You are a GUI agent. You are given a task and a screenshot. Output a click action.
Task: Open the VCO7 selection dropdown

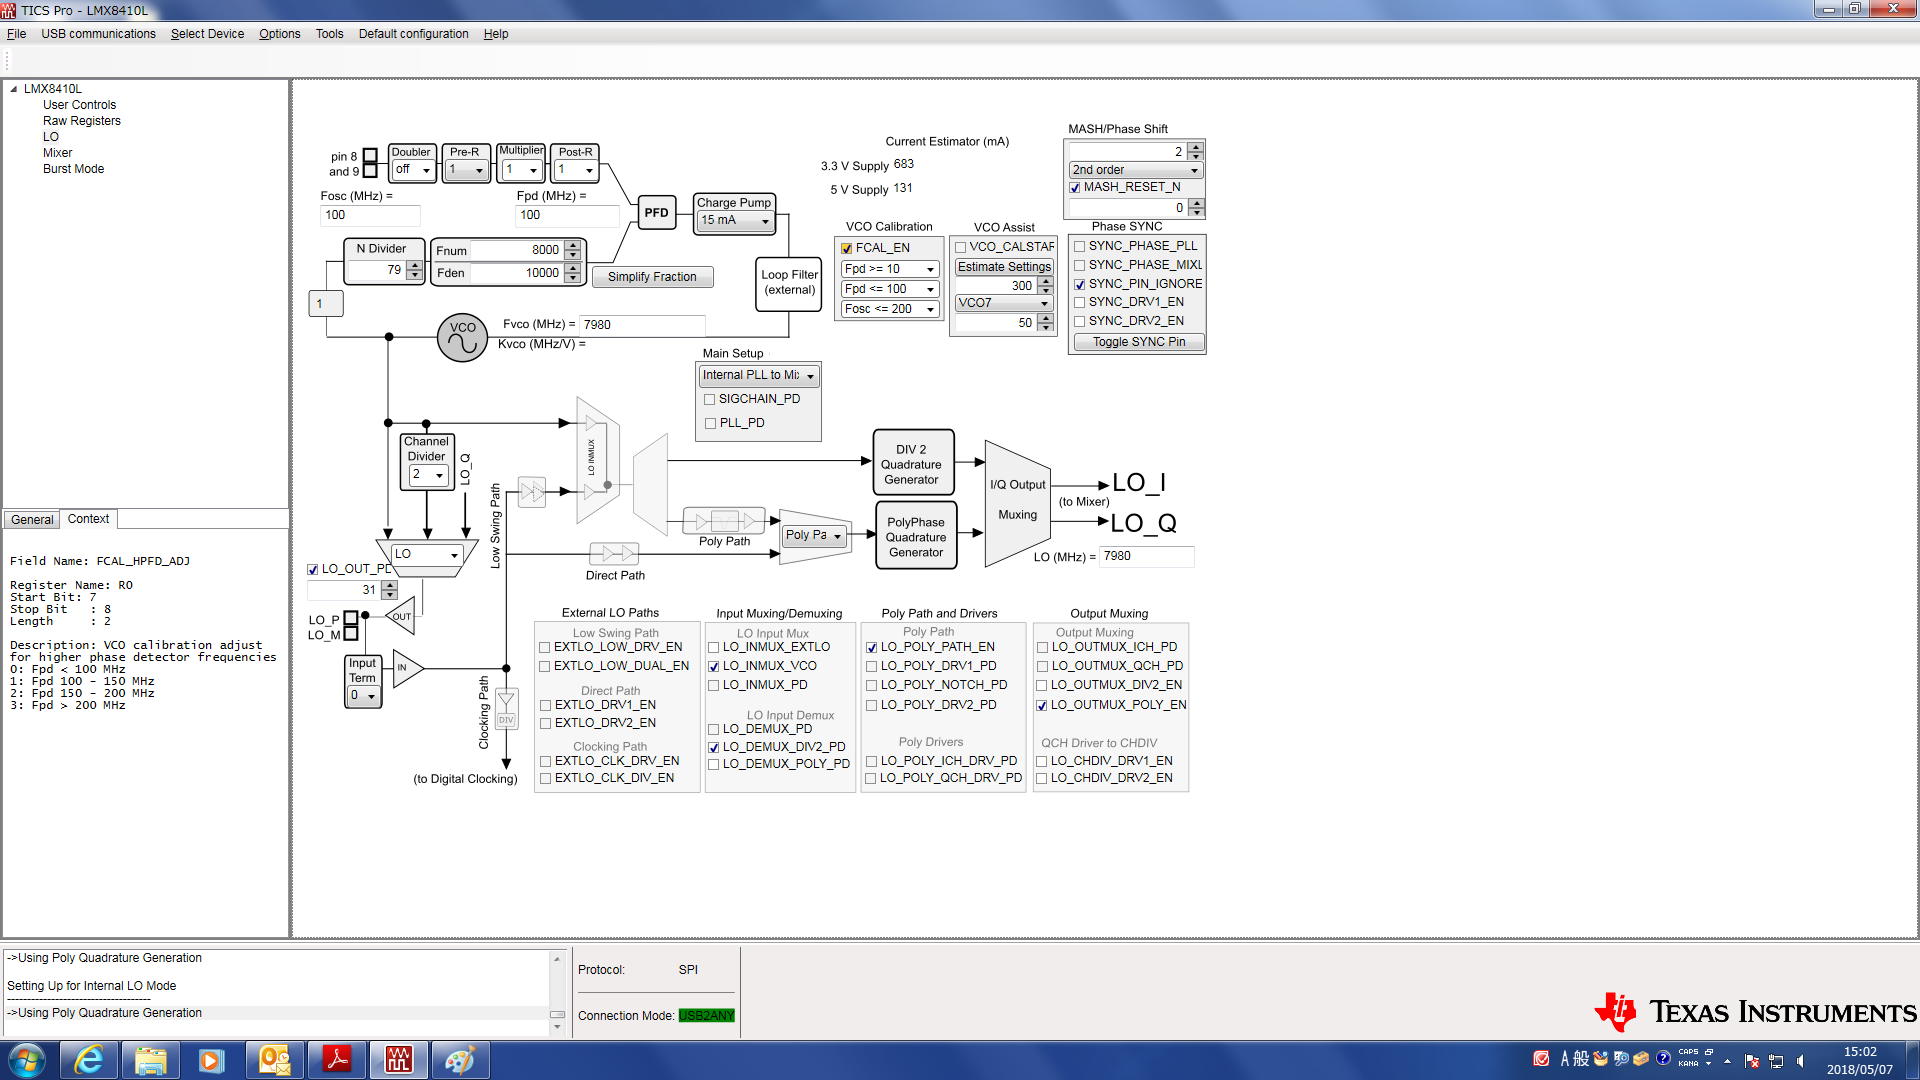1003,303
